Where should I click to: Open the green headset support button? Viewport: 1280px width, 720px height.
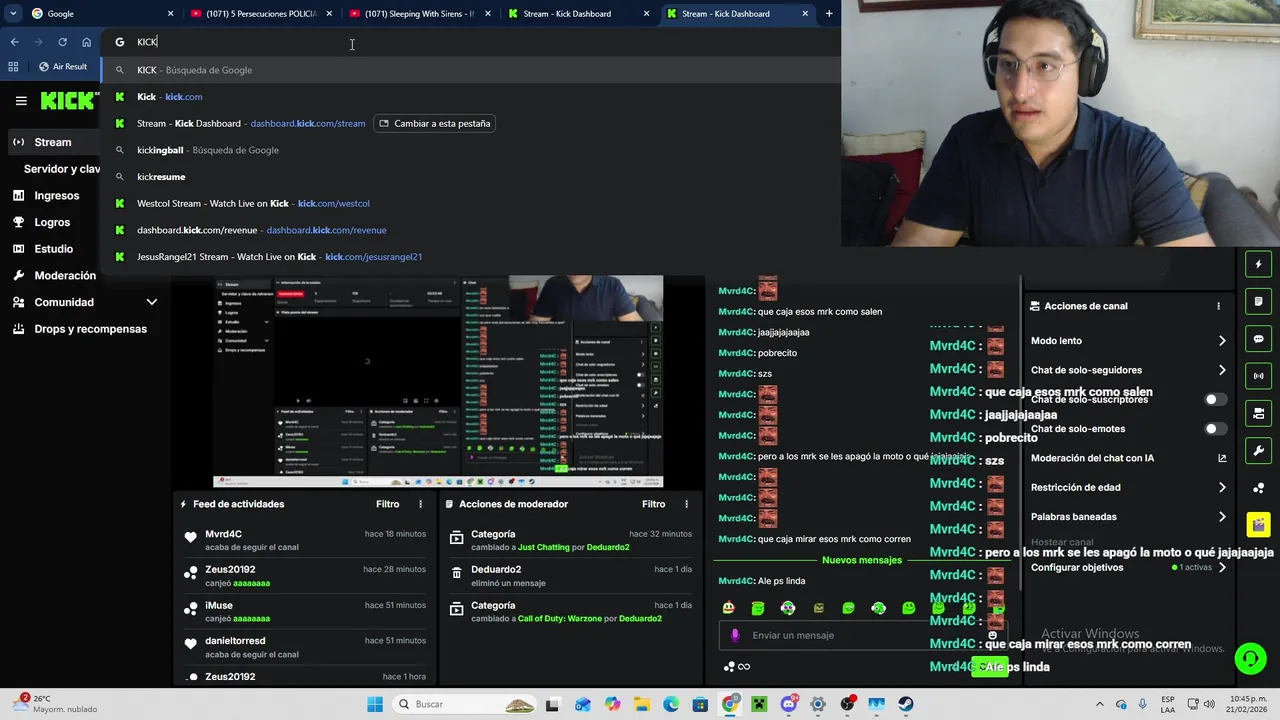click(1250, 658)
